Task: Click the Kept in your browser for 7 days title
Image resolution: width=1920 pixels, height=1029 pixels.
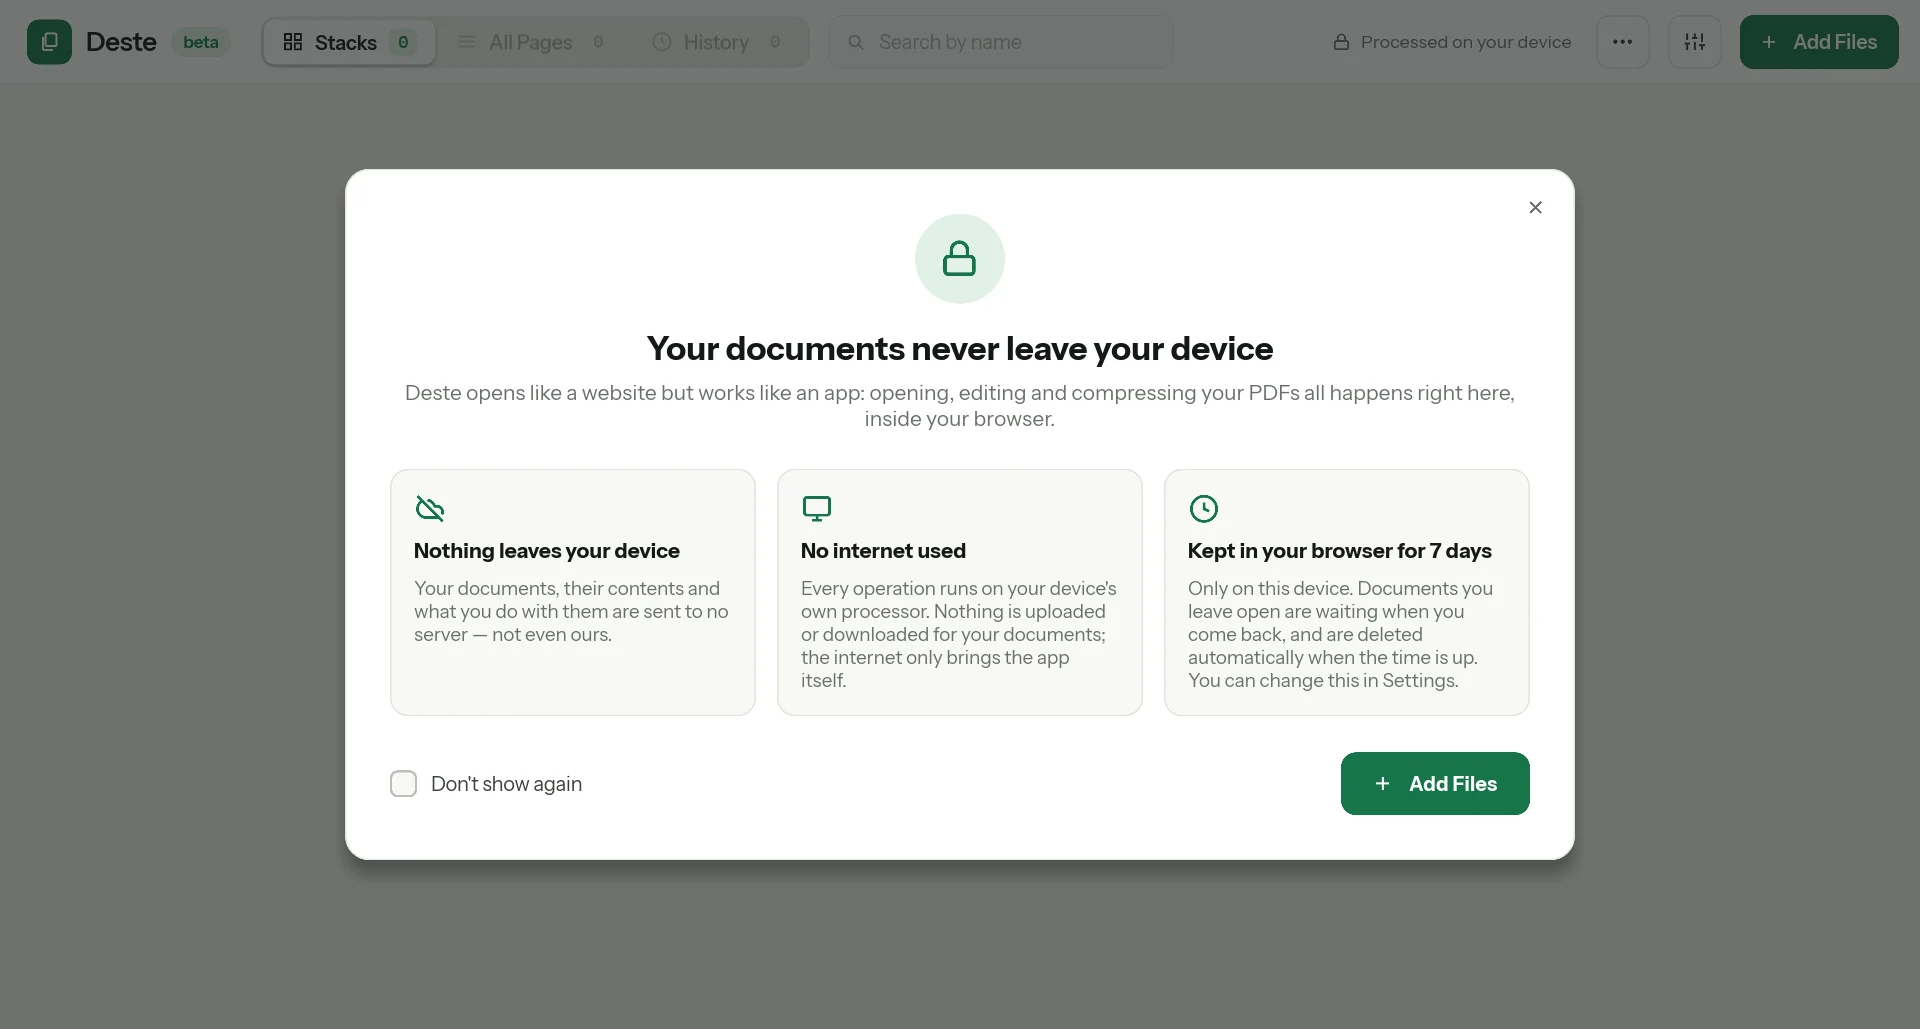Action: [x=1339, y=551]
